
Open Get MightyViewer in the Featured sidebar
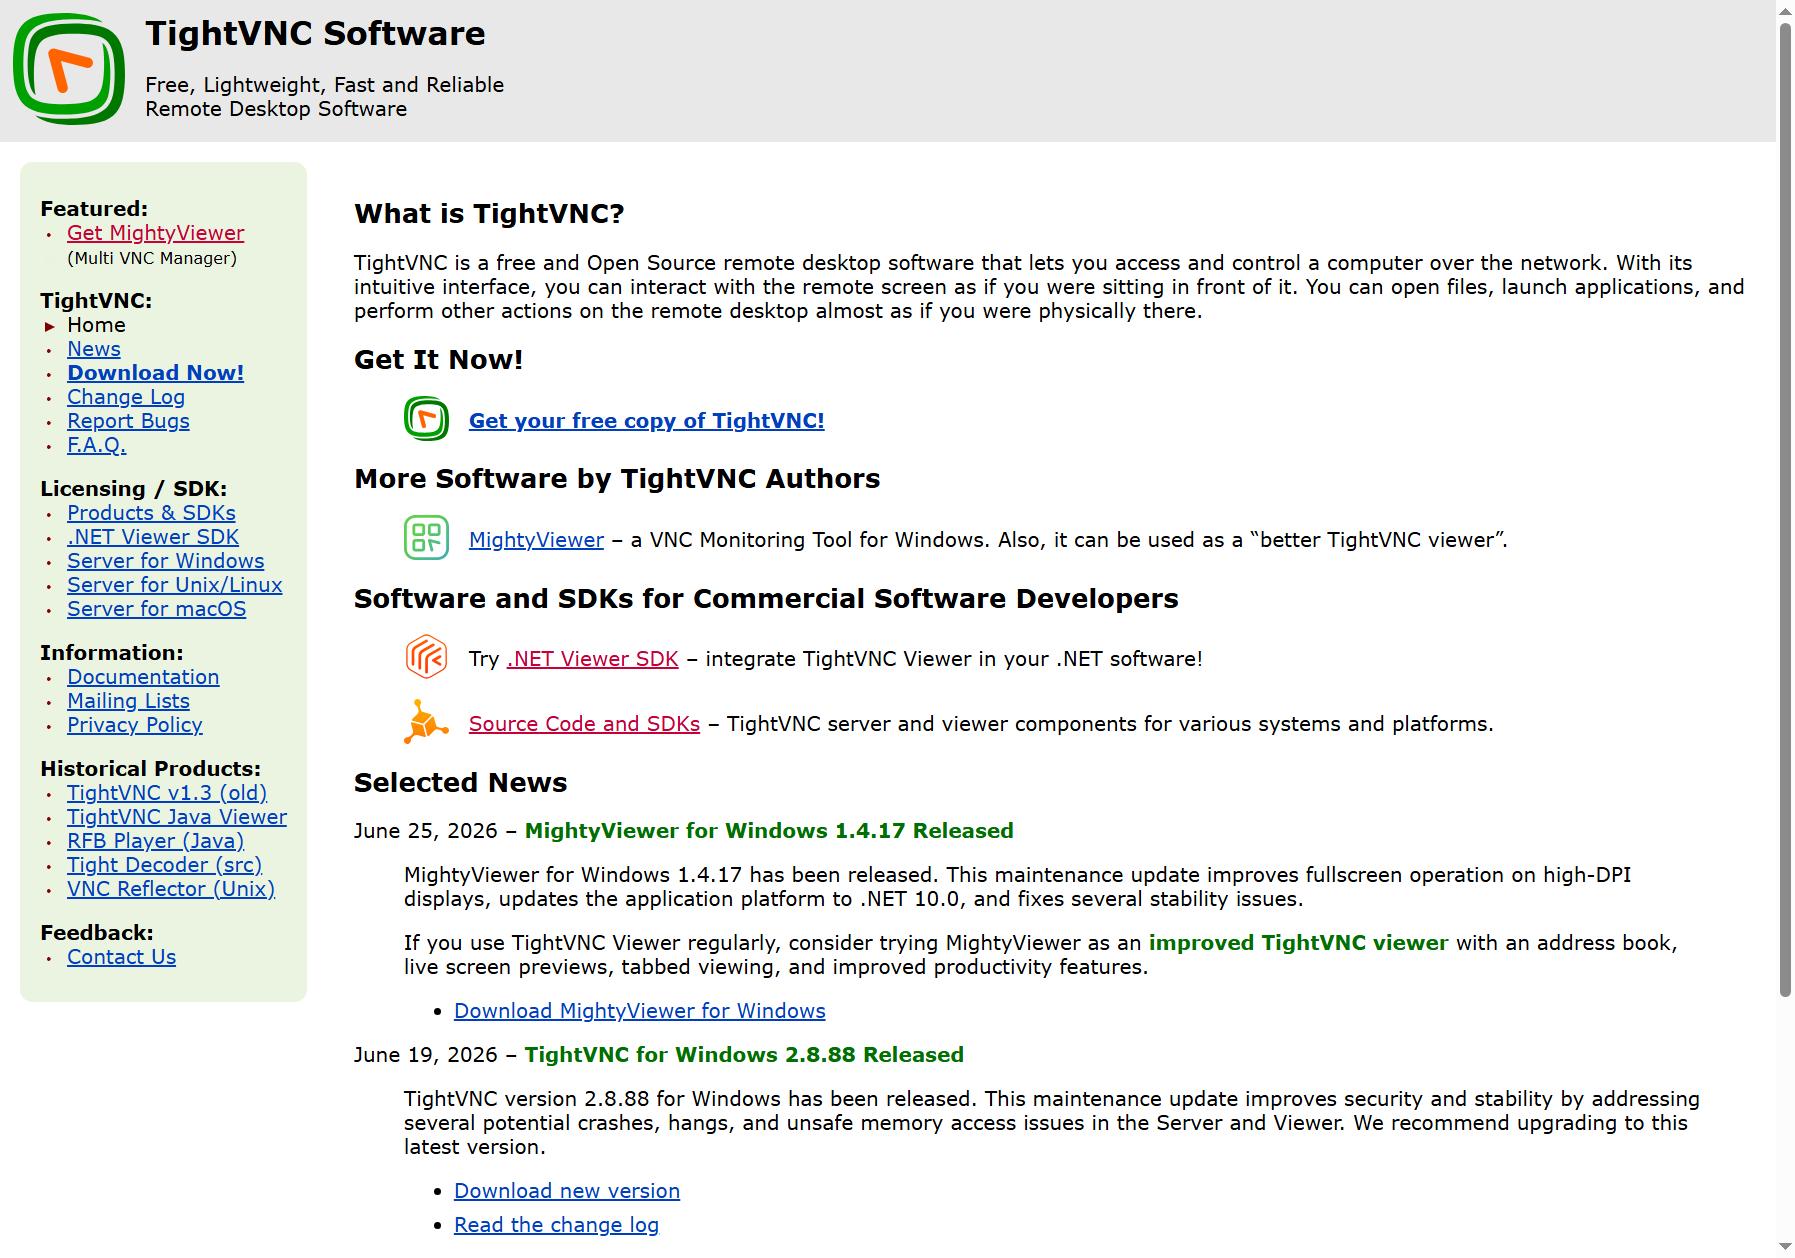coord(155,233)
